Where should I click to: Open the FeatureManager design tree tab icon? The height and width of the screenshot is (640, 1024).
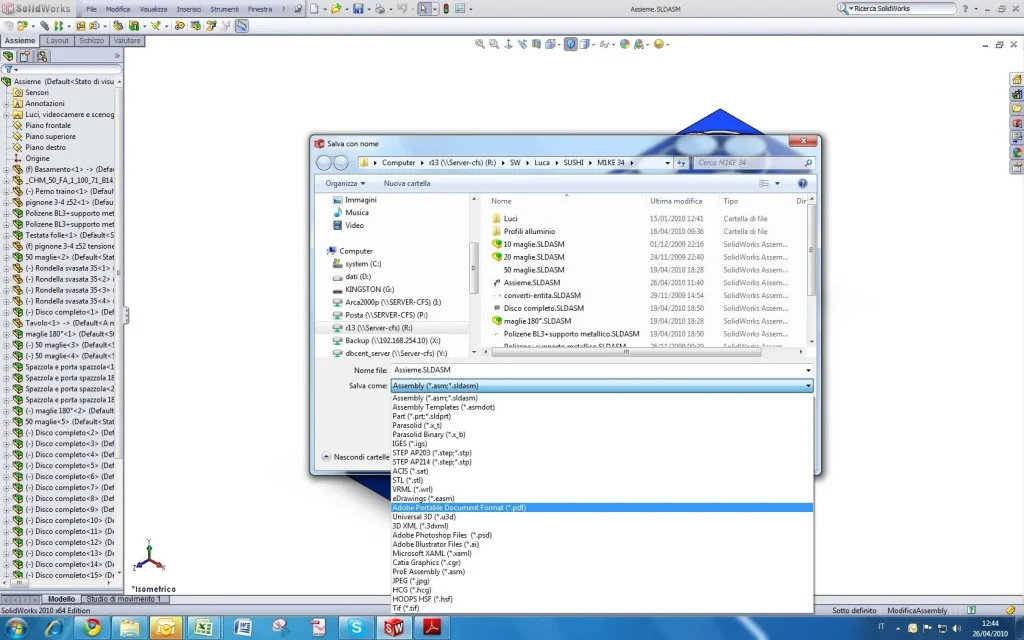8,56
